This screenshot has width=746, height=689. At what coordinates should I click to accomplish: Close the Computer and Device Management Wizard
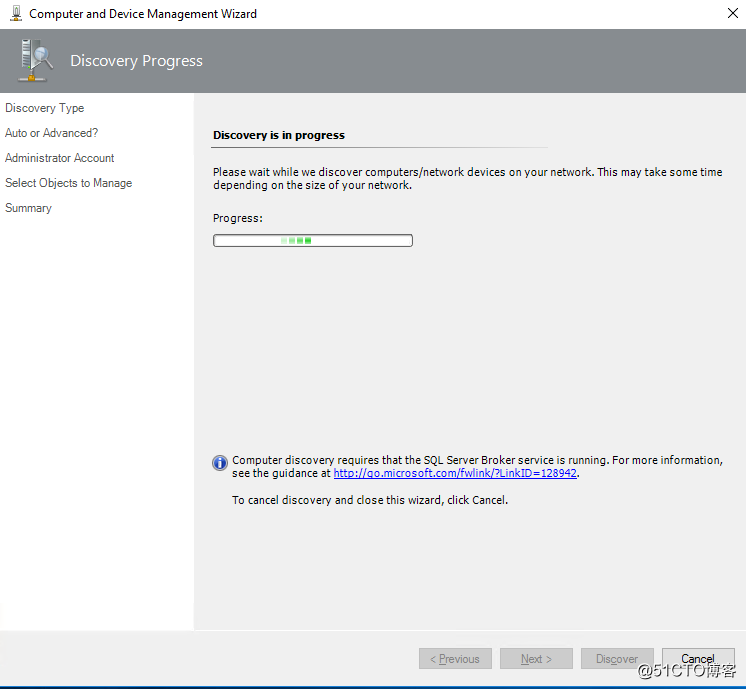[732, 13]
